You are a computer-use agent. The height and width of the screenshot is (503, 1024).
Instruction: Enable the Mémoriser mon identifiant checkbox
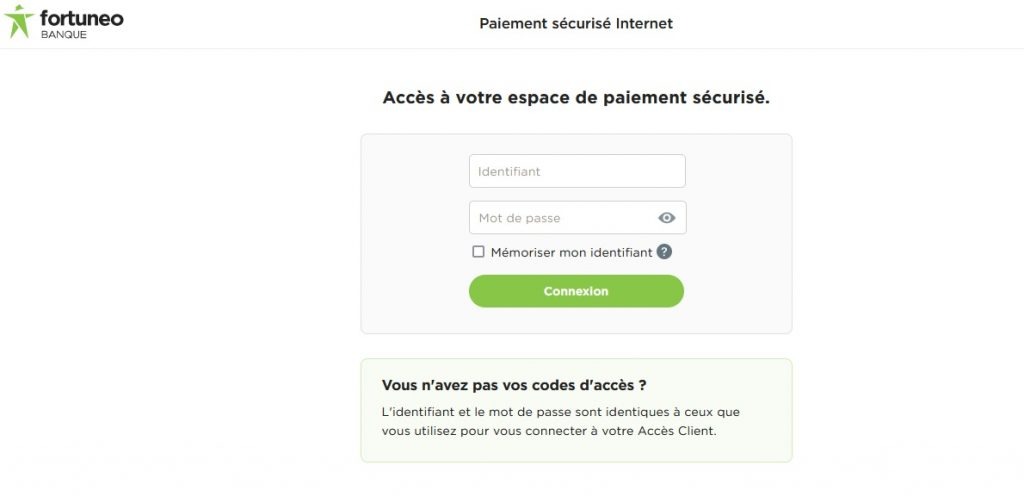coord(478,252)
